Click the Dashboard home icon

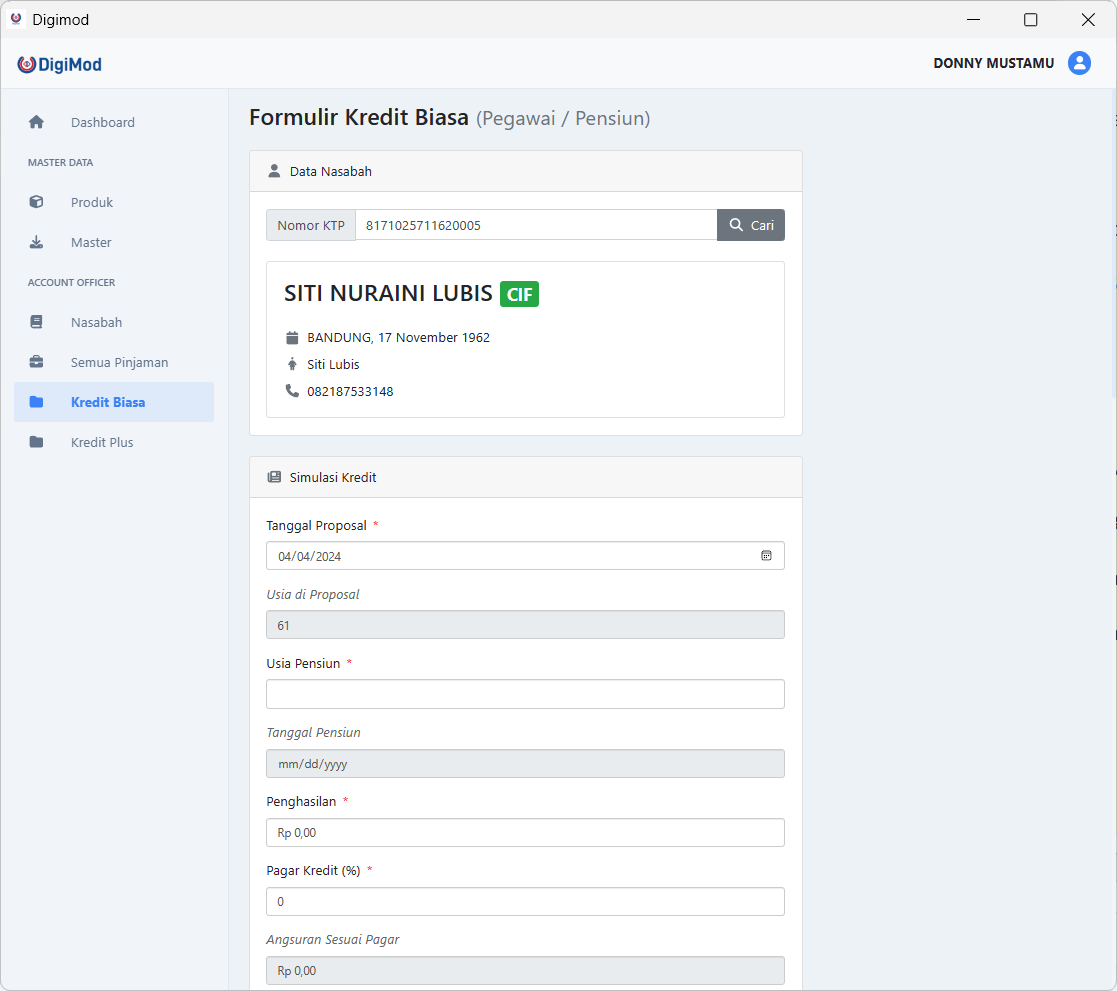(x=37, y=122)
